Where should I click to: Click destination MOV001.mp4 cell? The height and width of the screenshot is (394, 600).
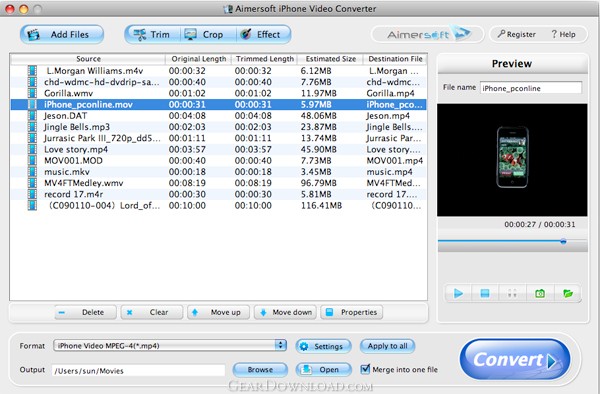coord(395,160)
